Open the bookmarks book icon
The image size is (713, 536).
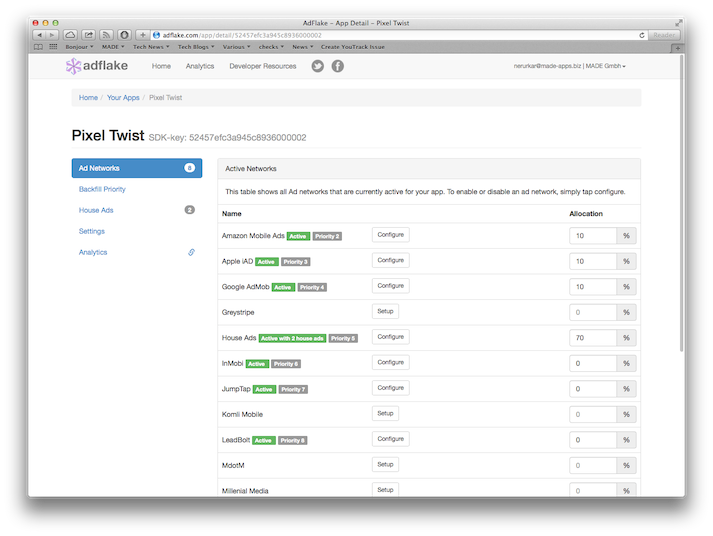(39, 47)
